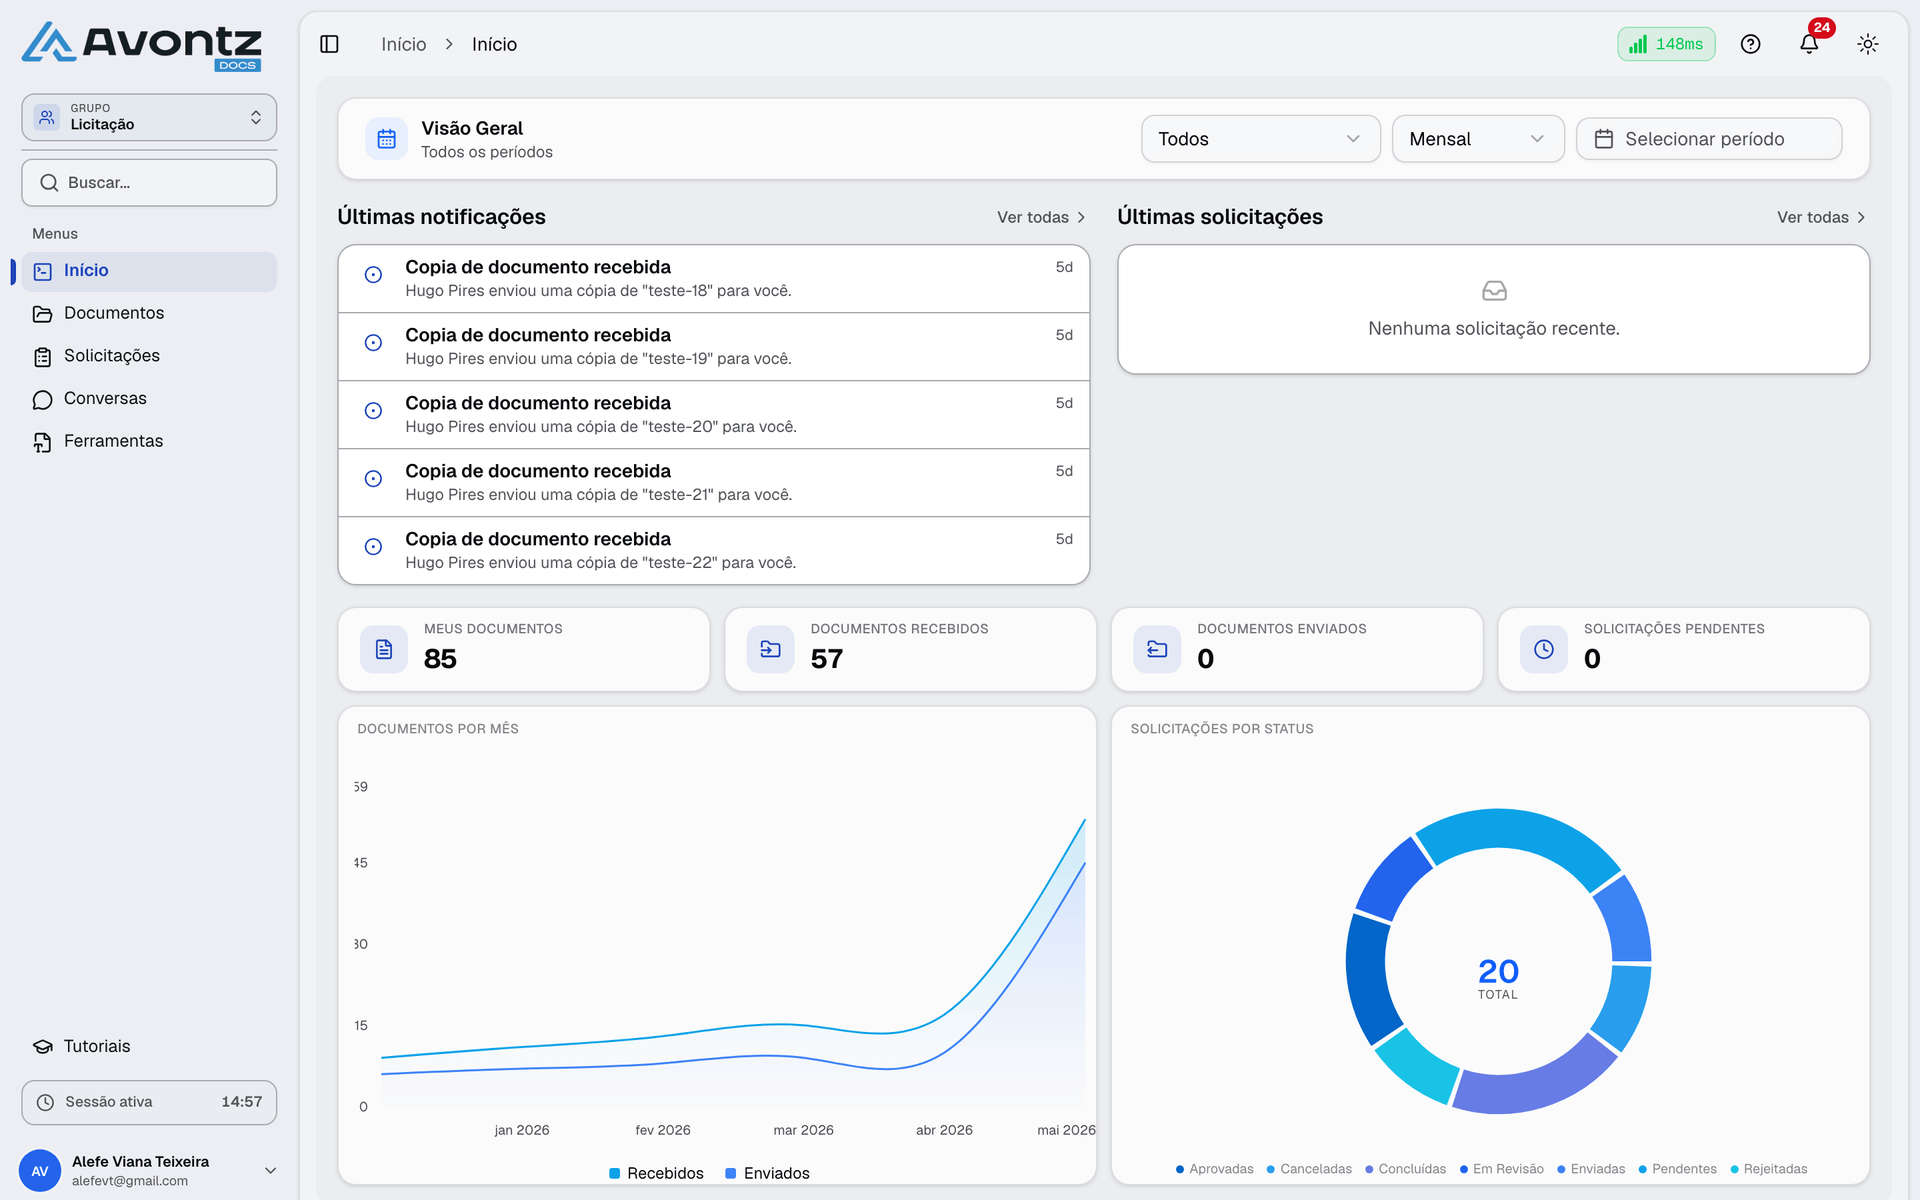The height and width of the screenshot is (1200, 1920).
Task: Open the Mensal period dropdown
Action: pyautogui.click(x=1477, y=139)
